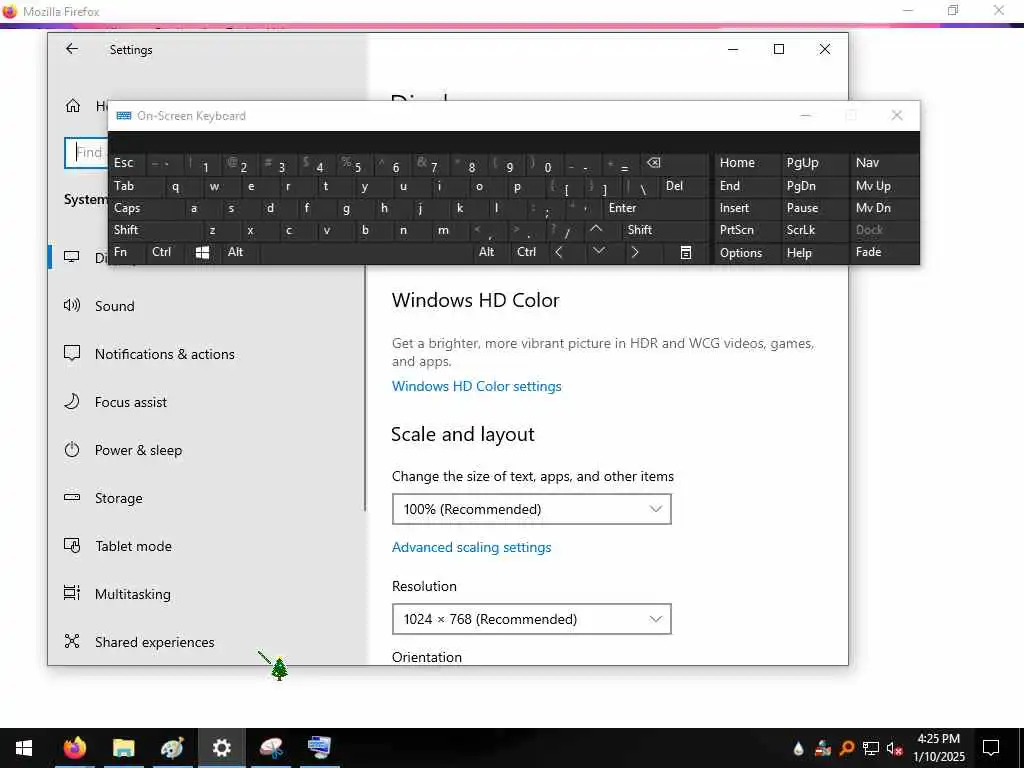Click the Power & sleep power icon

point(72,449)
